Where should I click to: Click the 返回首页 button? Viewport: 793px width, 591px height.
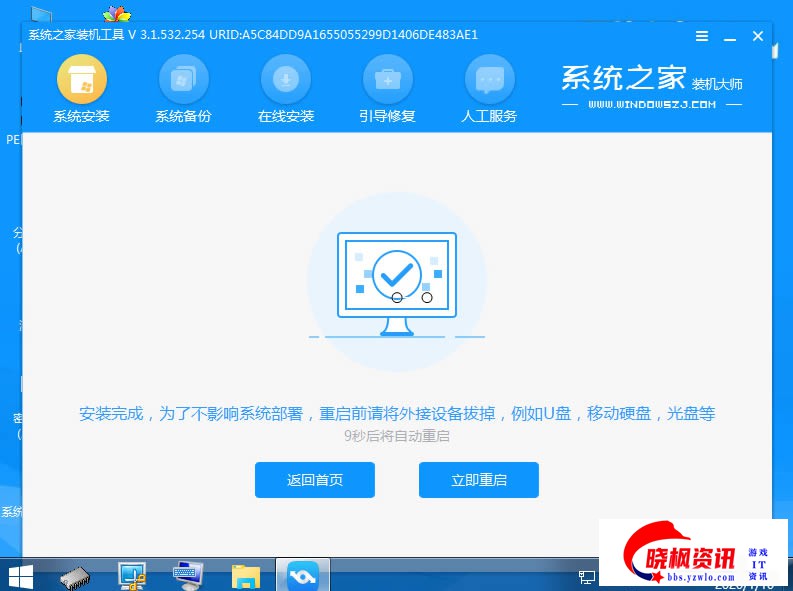tap(315, 480)
